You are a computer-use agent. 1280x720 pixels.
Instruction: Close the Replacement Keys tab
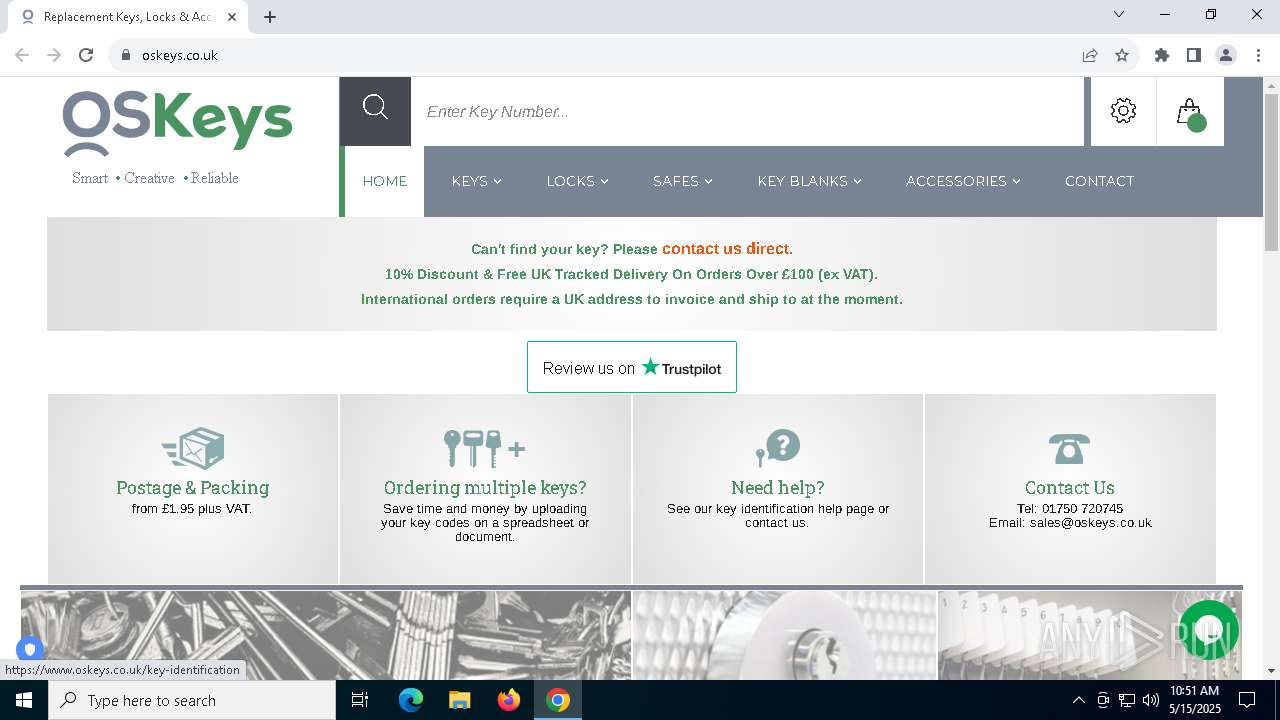pyautogui.click(x=232, y=17)
